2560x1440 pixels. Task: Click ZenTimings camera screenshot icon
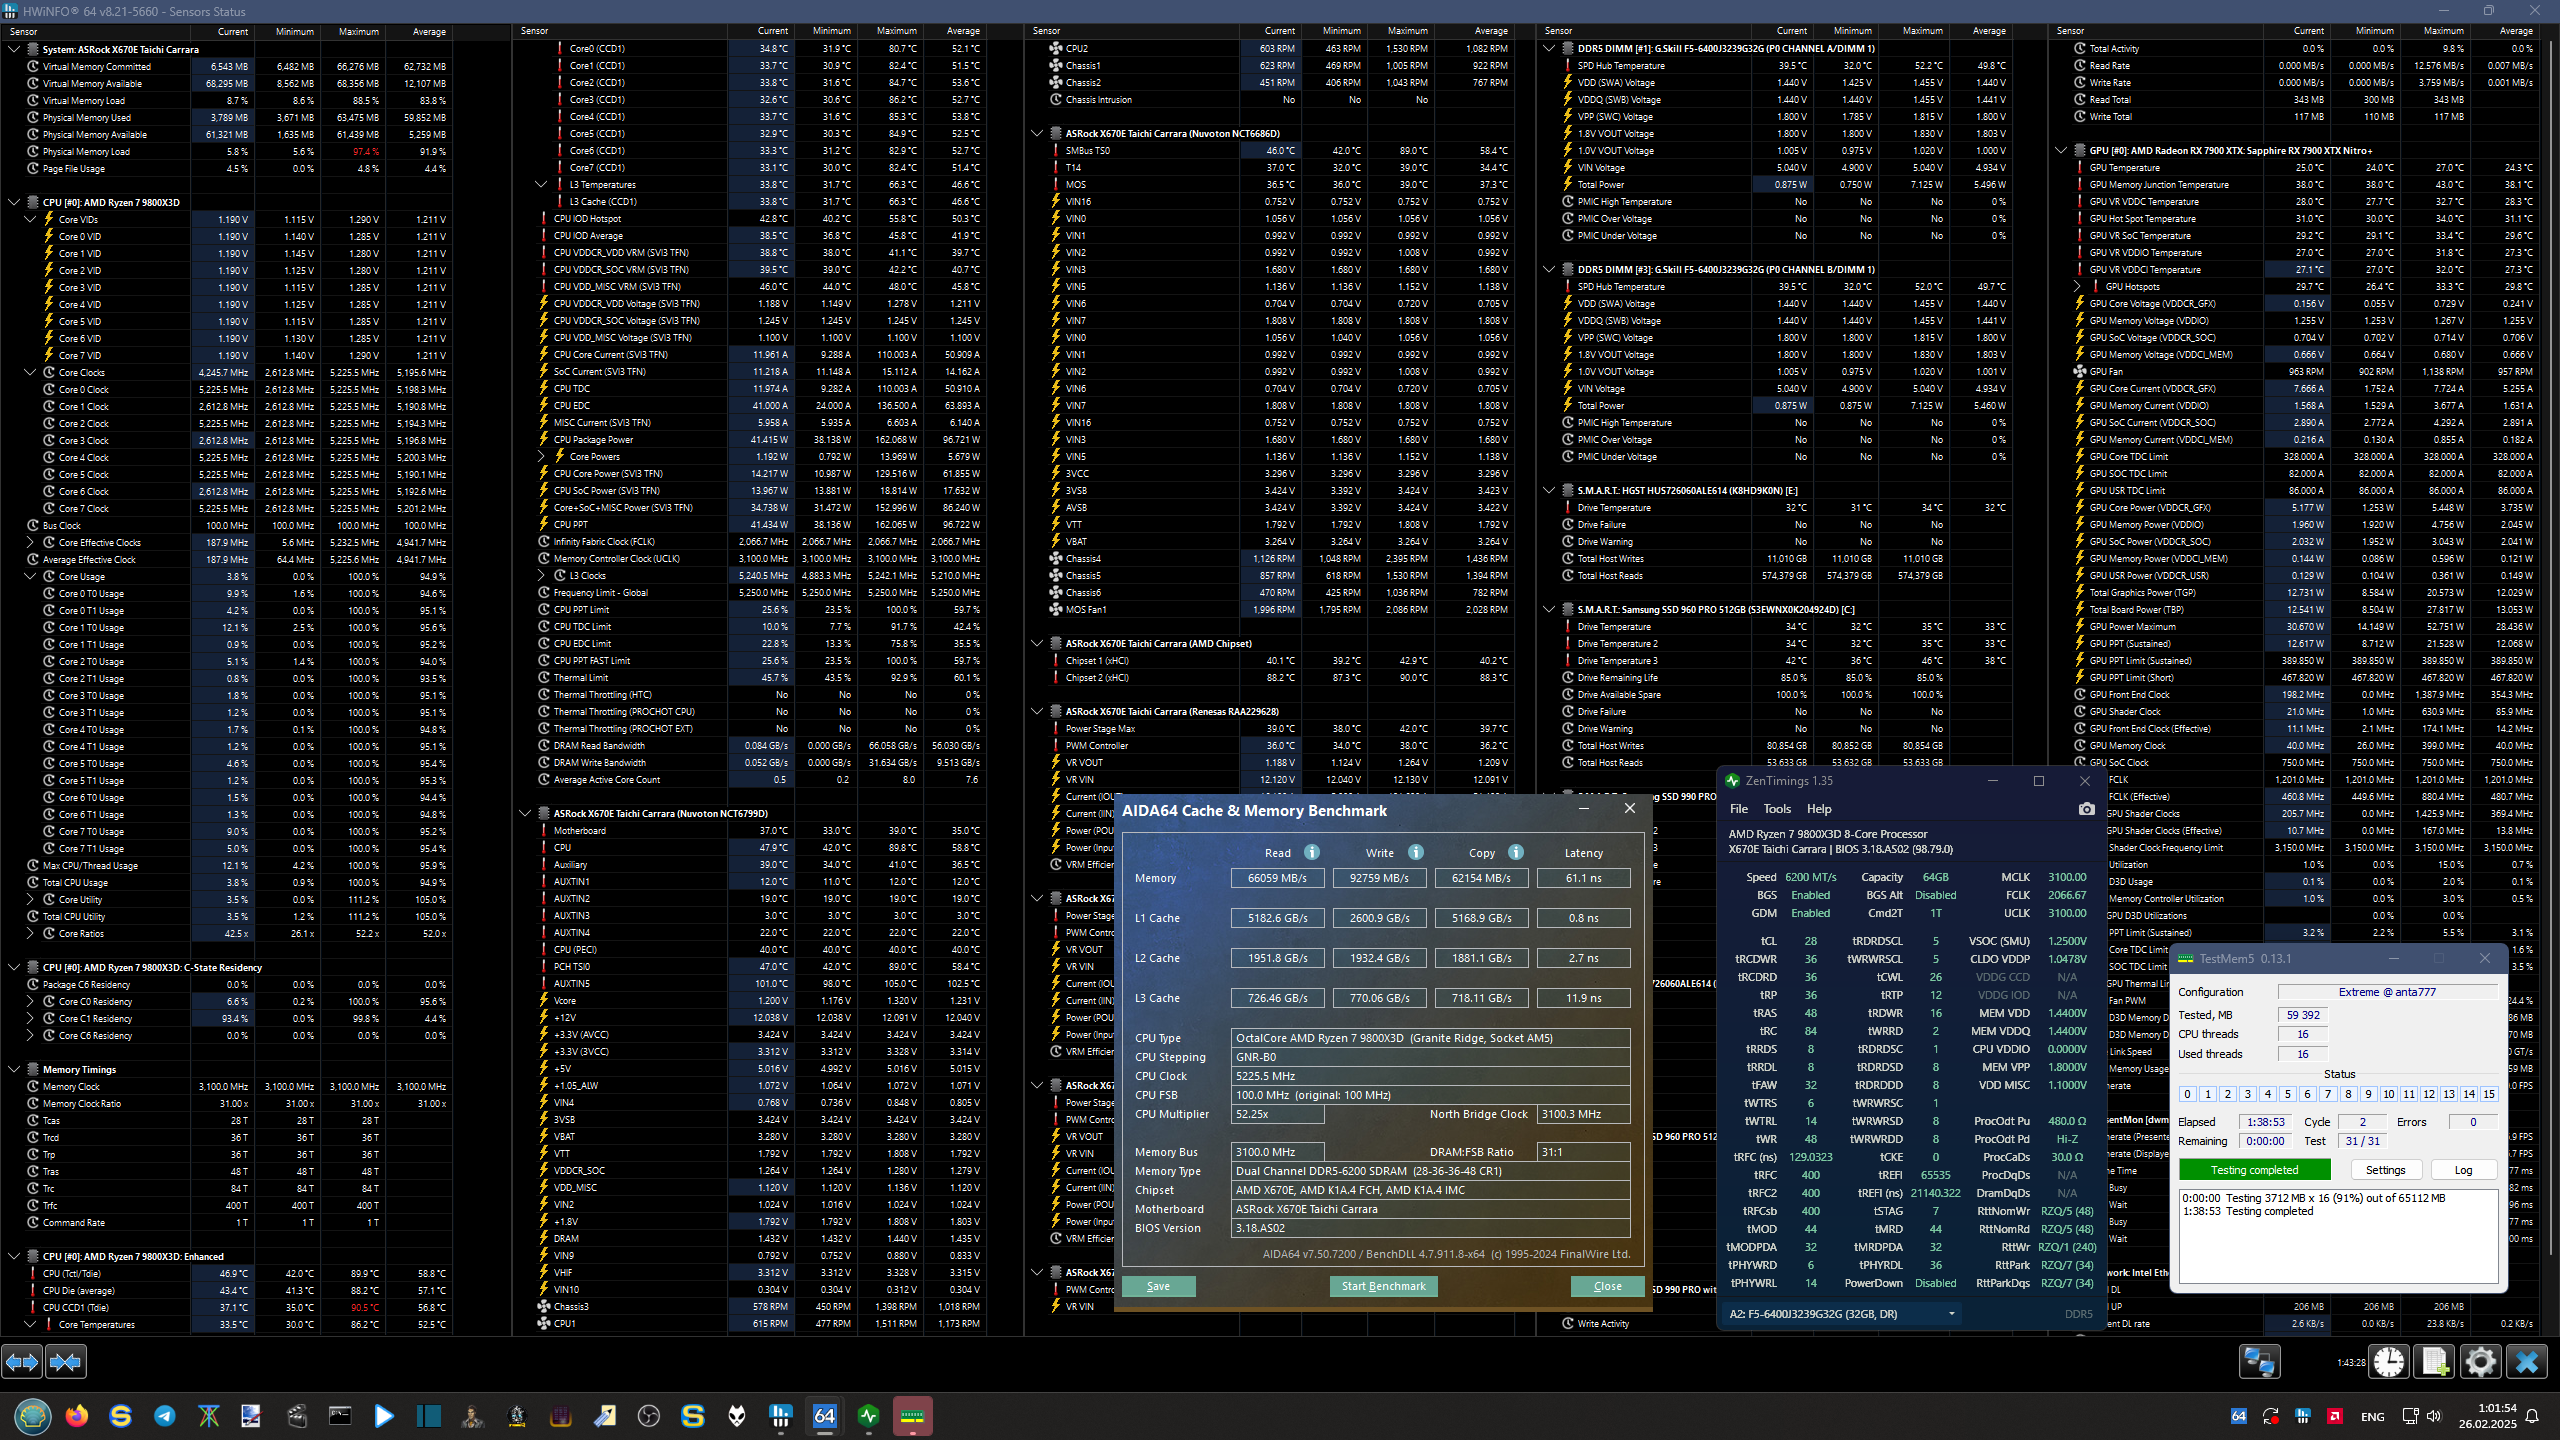click(x=2086, y=809)
